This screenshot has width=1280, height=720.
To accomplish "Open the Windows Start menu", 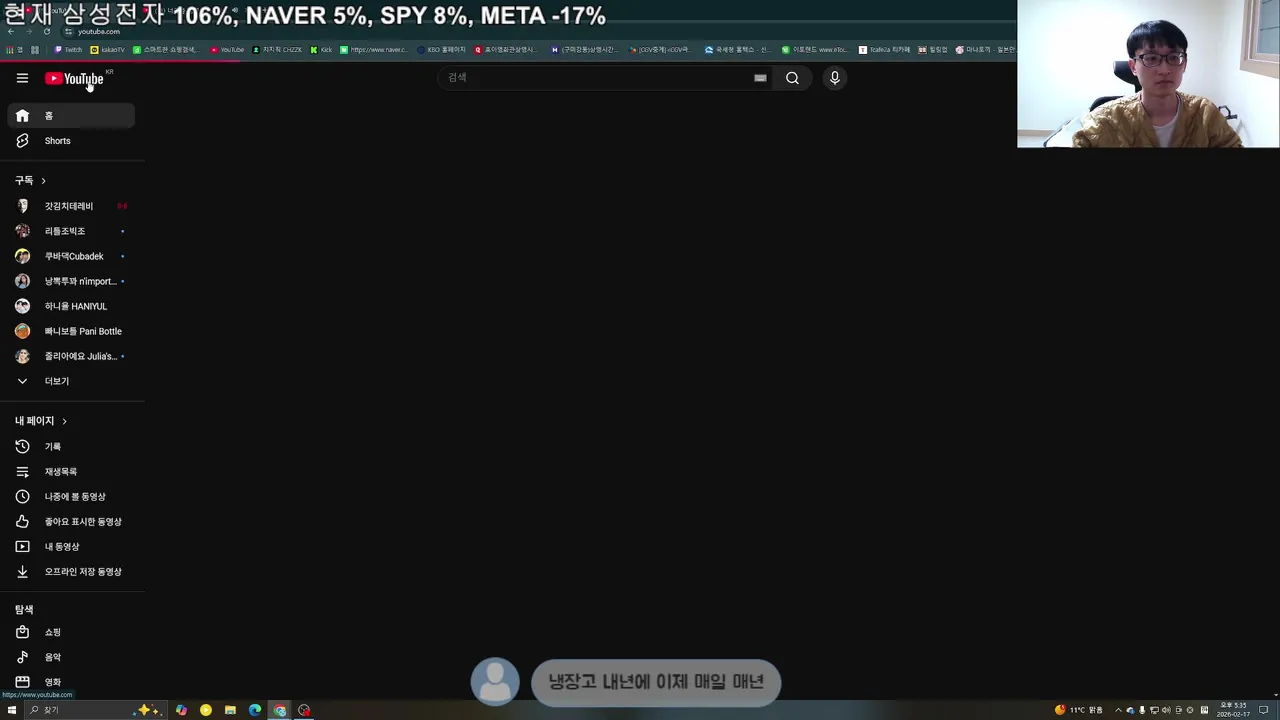I will click(11, 710).
